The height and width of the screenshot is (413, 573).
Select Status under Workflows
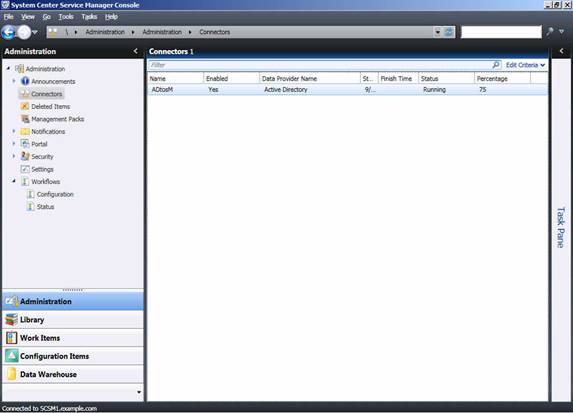point(45,207)
